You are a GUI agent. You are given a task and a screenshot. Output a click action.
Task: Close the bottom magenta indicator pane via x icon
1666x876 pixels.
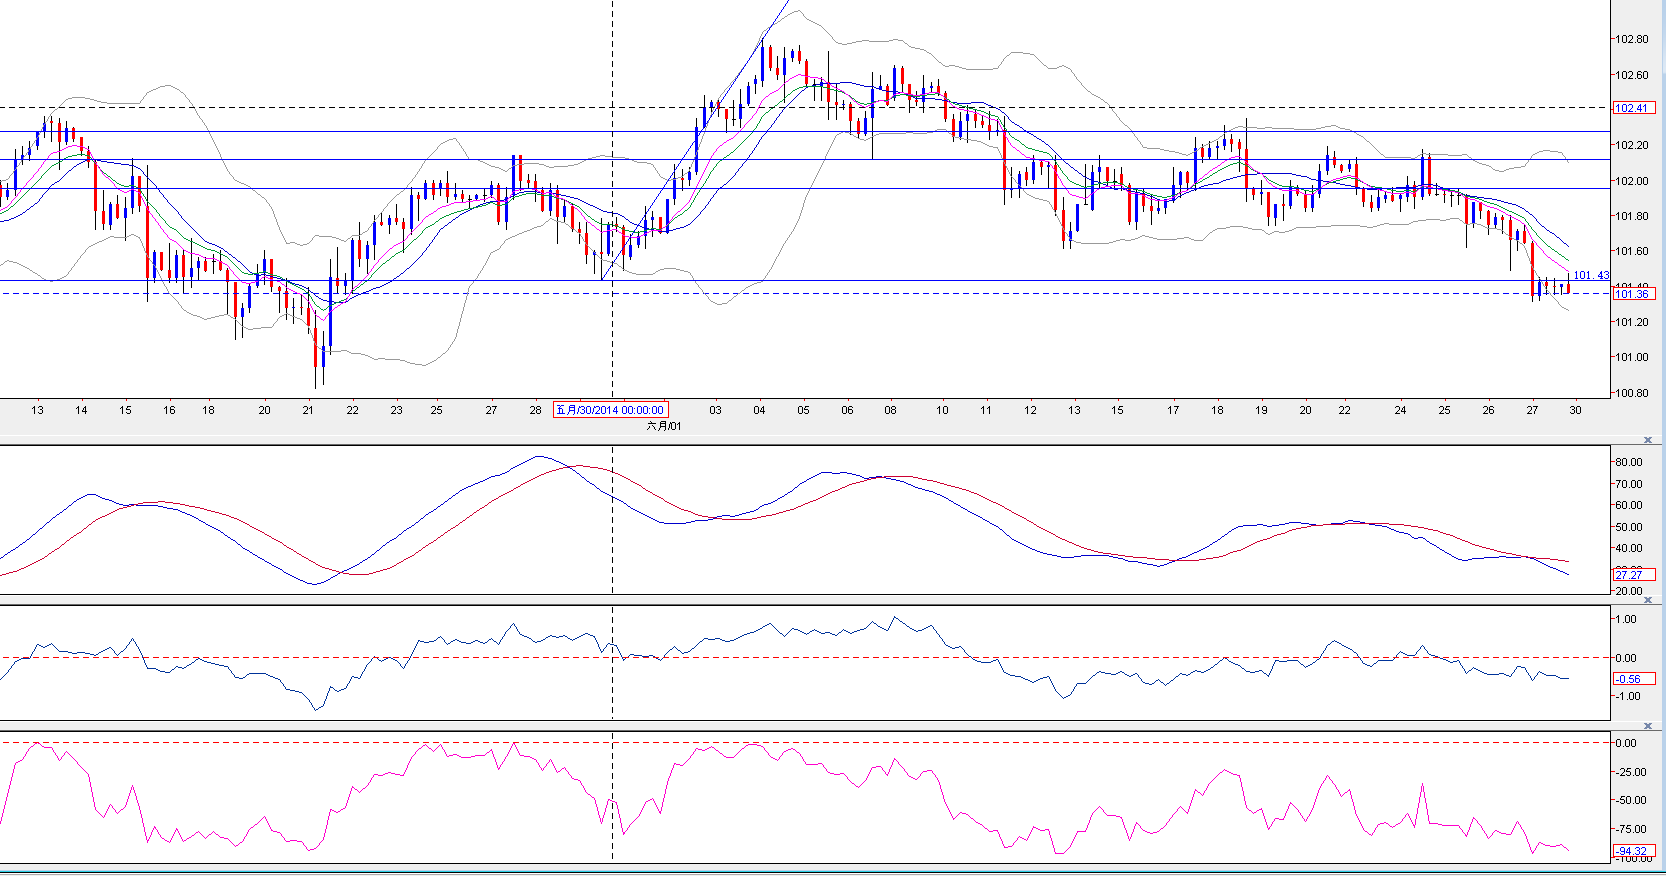(x=1648, y=726)
